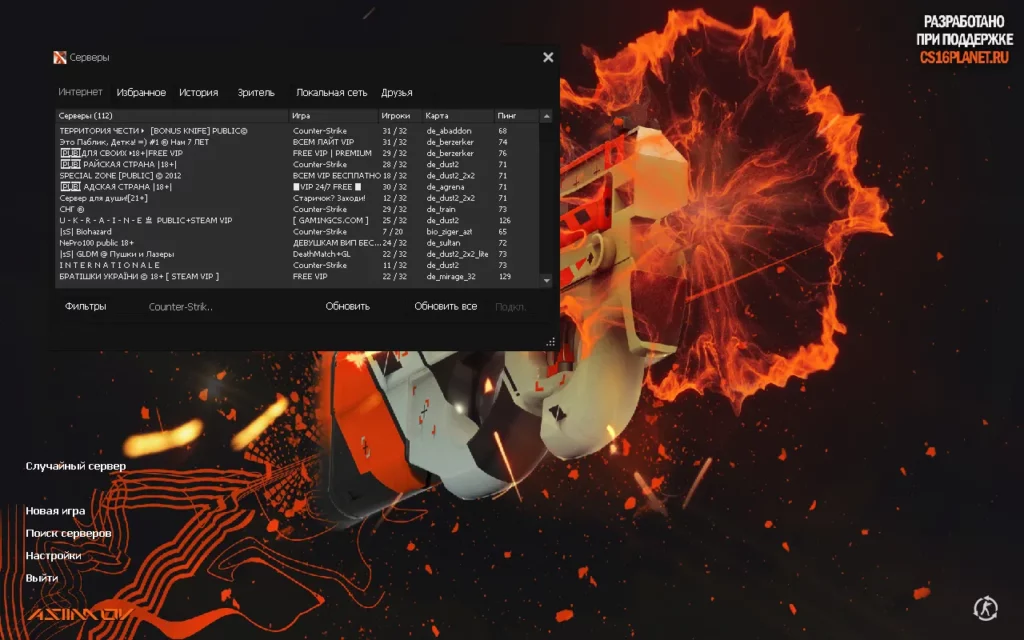
Task: Click the server list scroll-up arrow
Action: [546, 116]
